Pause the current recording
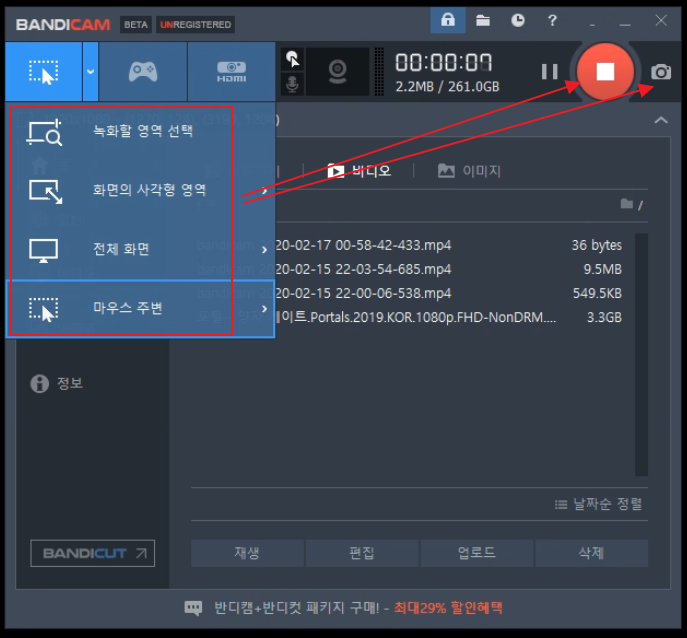 tap(549, 71)
